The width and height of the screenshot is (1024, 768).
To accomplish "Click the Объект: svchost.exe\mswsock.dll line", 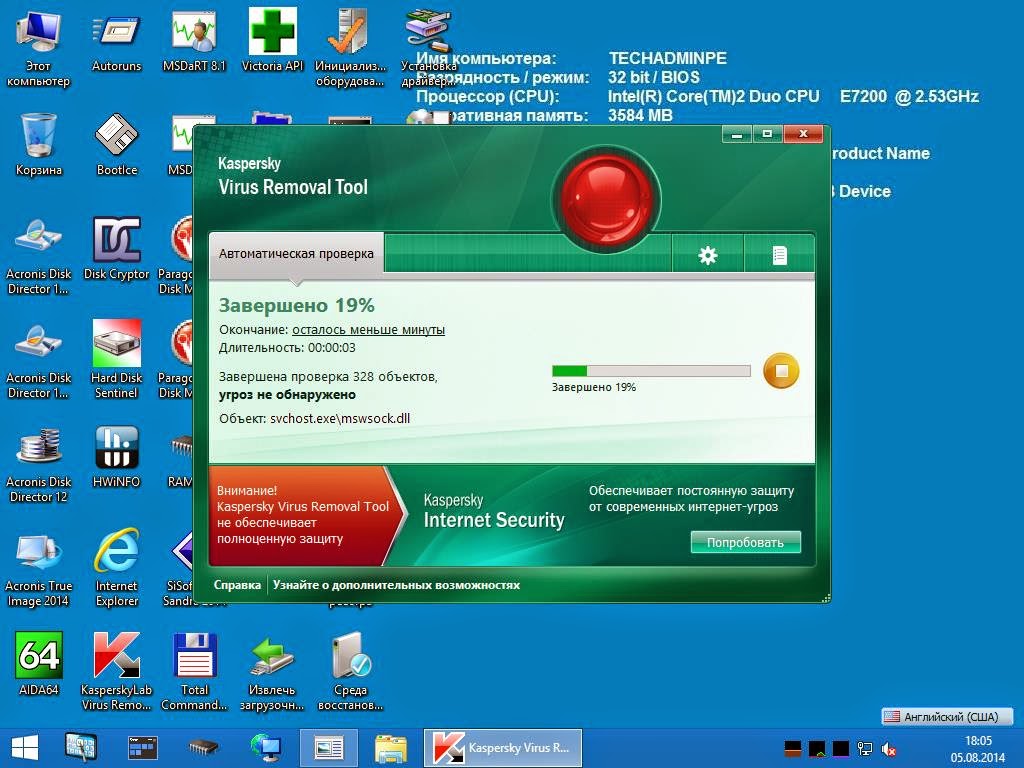I will (x=315, y=419).
